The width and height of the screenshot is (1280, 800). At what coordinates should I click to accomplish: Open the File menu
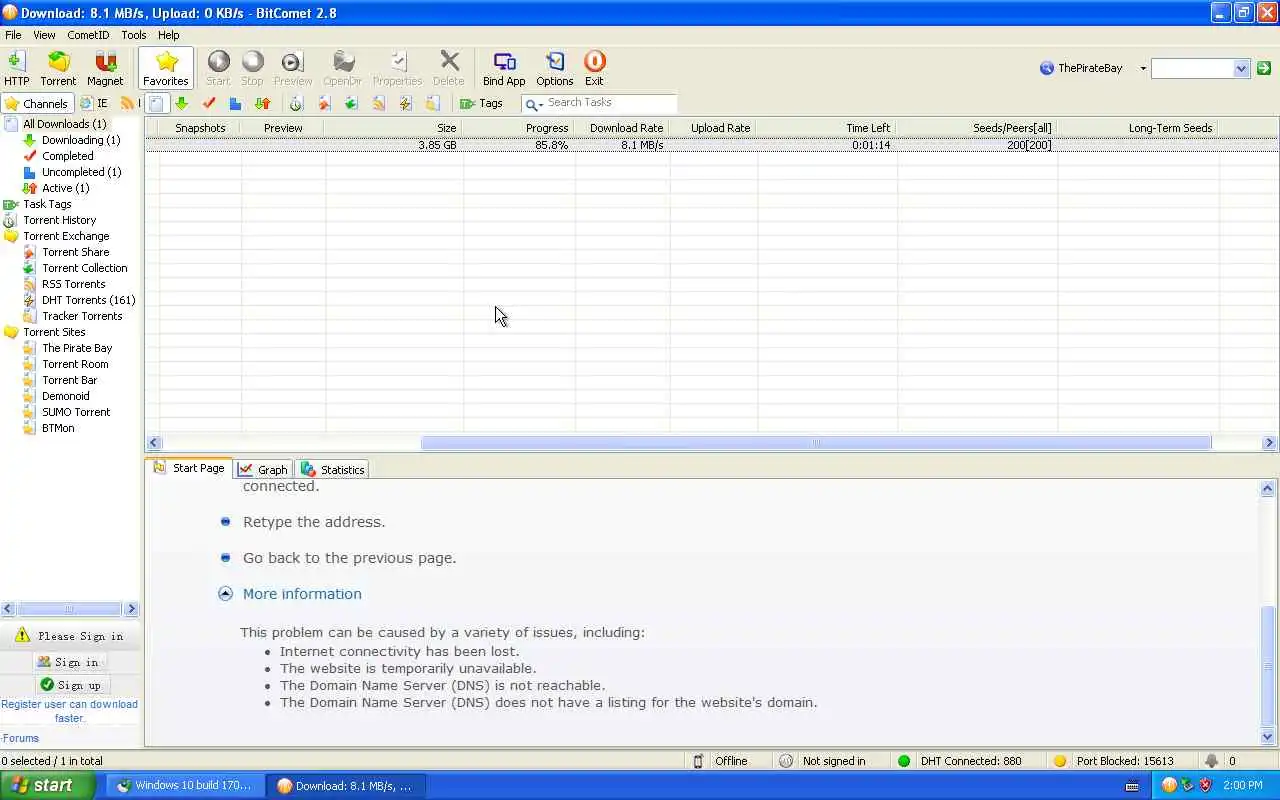[13, 35]
